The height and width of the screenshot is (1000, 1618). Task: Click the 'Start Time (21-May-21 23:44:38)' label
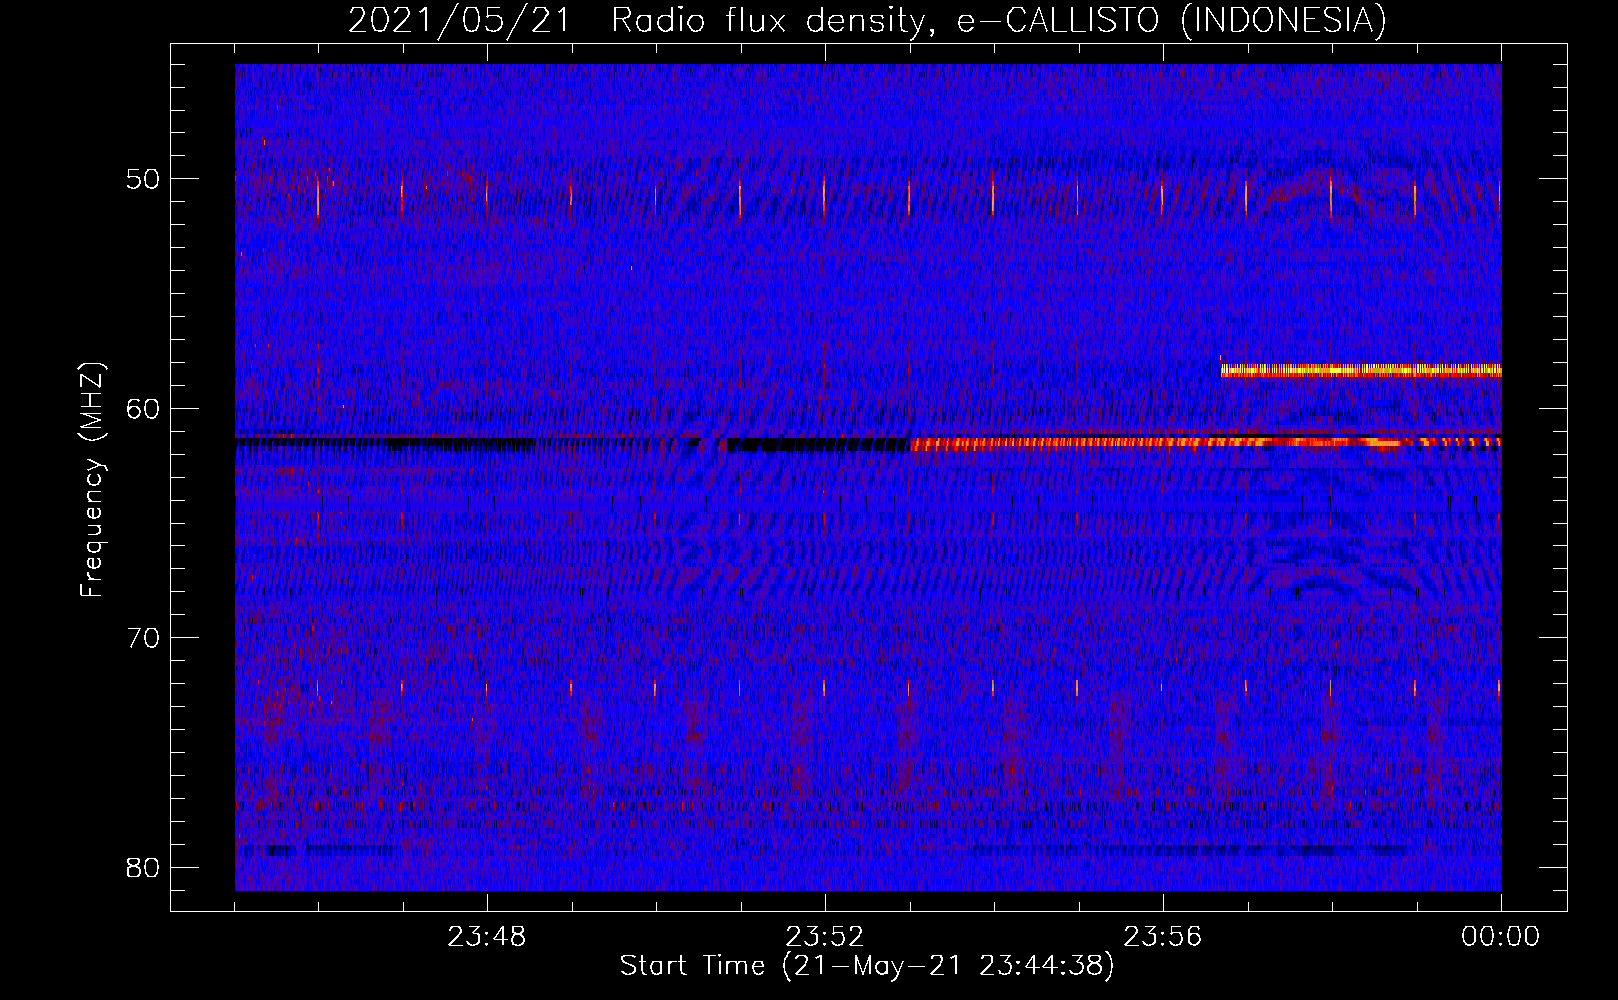point(867,966)
